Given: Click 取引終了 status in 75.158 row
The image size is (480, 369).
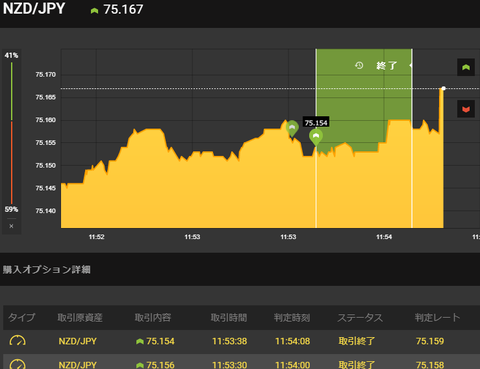Looking at the screenshot, I should (x=357, y=365).
